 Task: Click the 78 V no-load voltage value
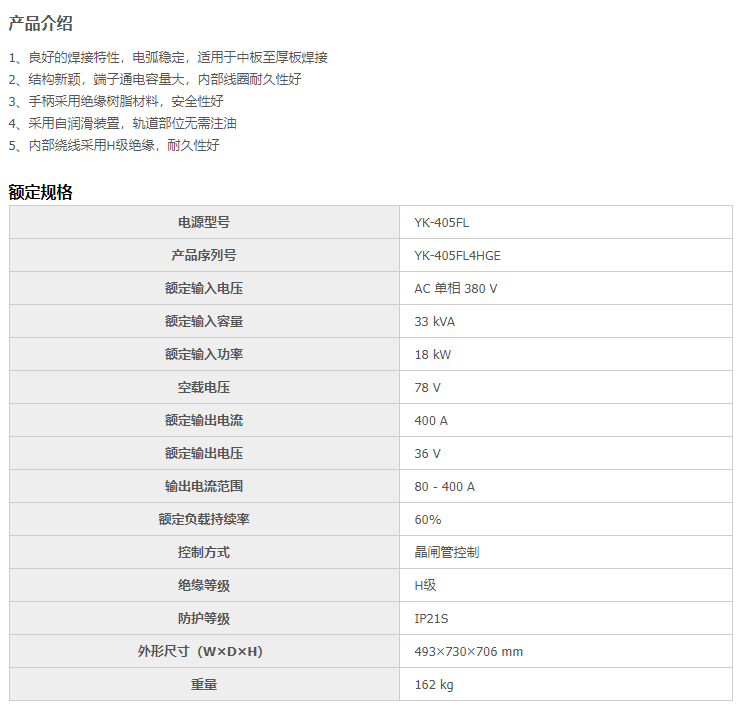point(427,387)
